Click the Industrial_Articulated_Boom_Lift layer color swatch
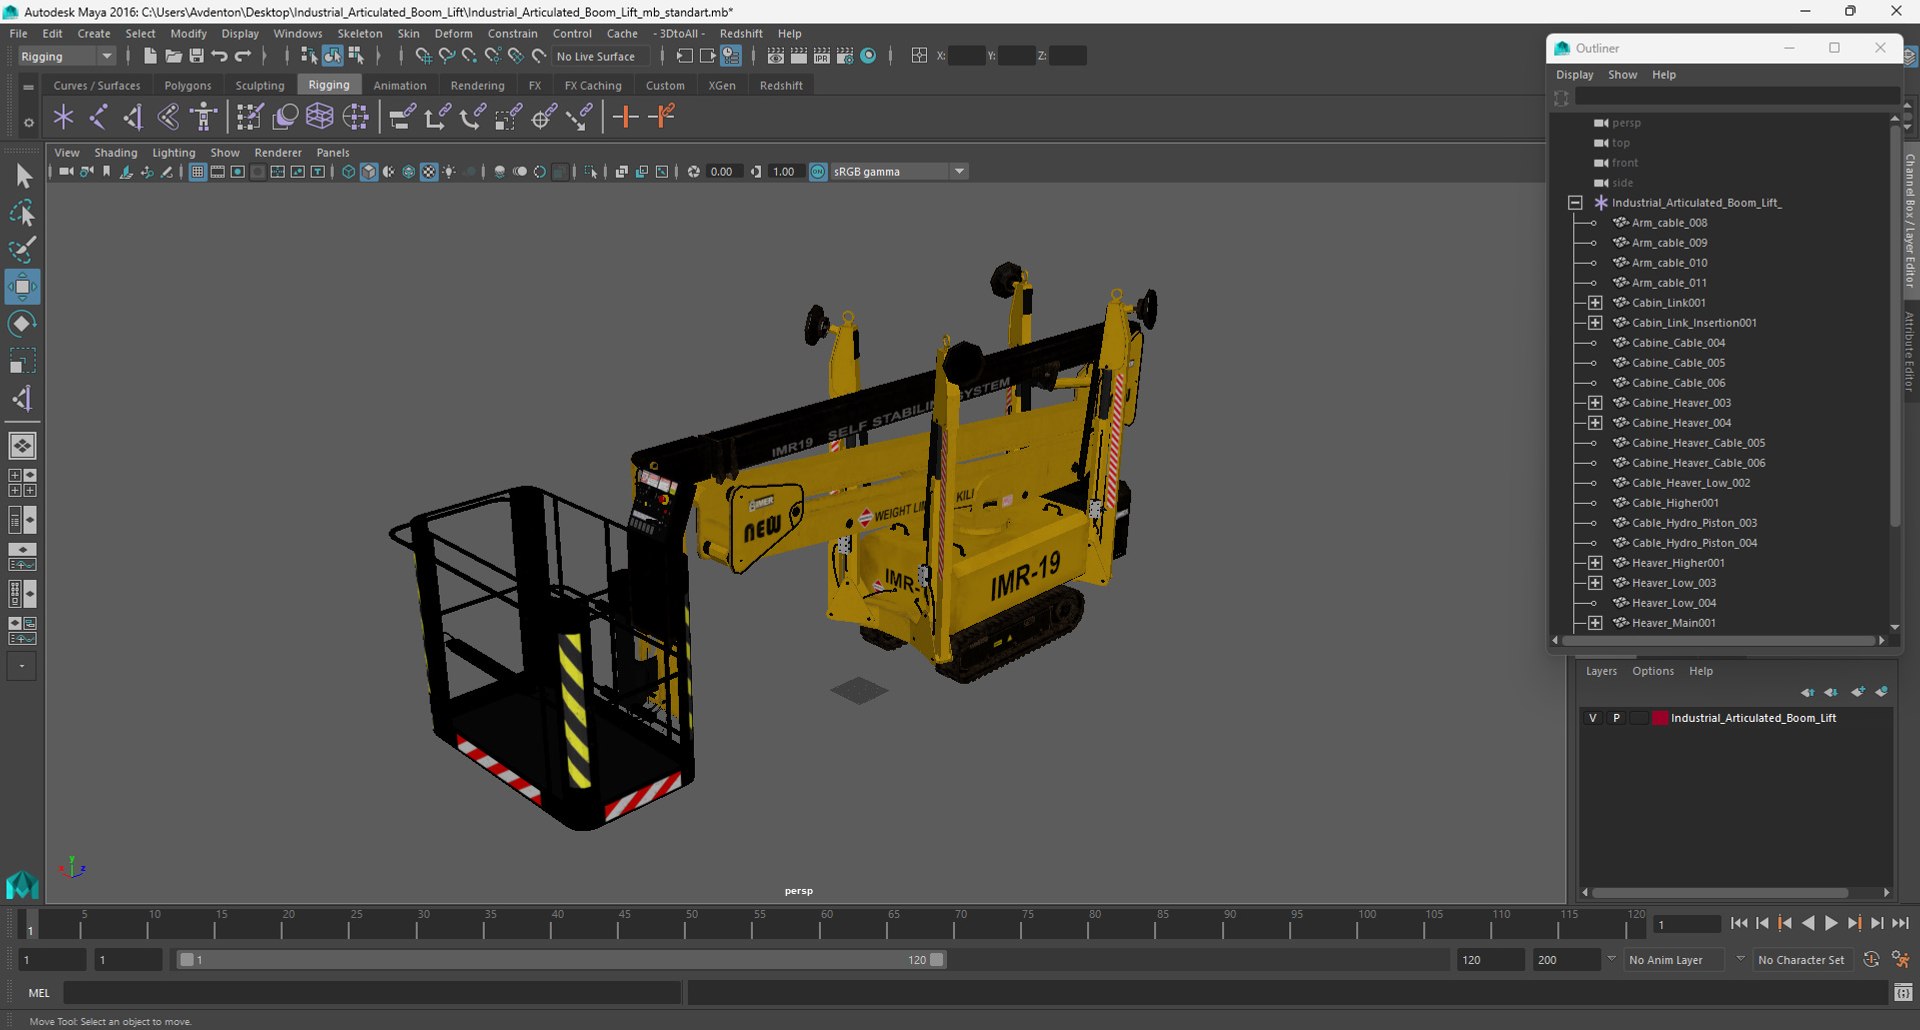This screenshot has height=1030, width=1920. (1660, 718)
